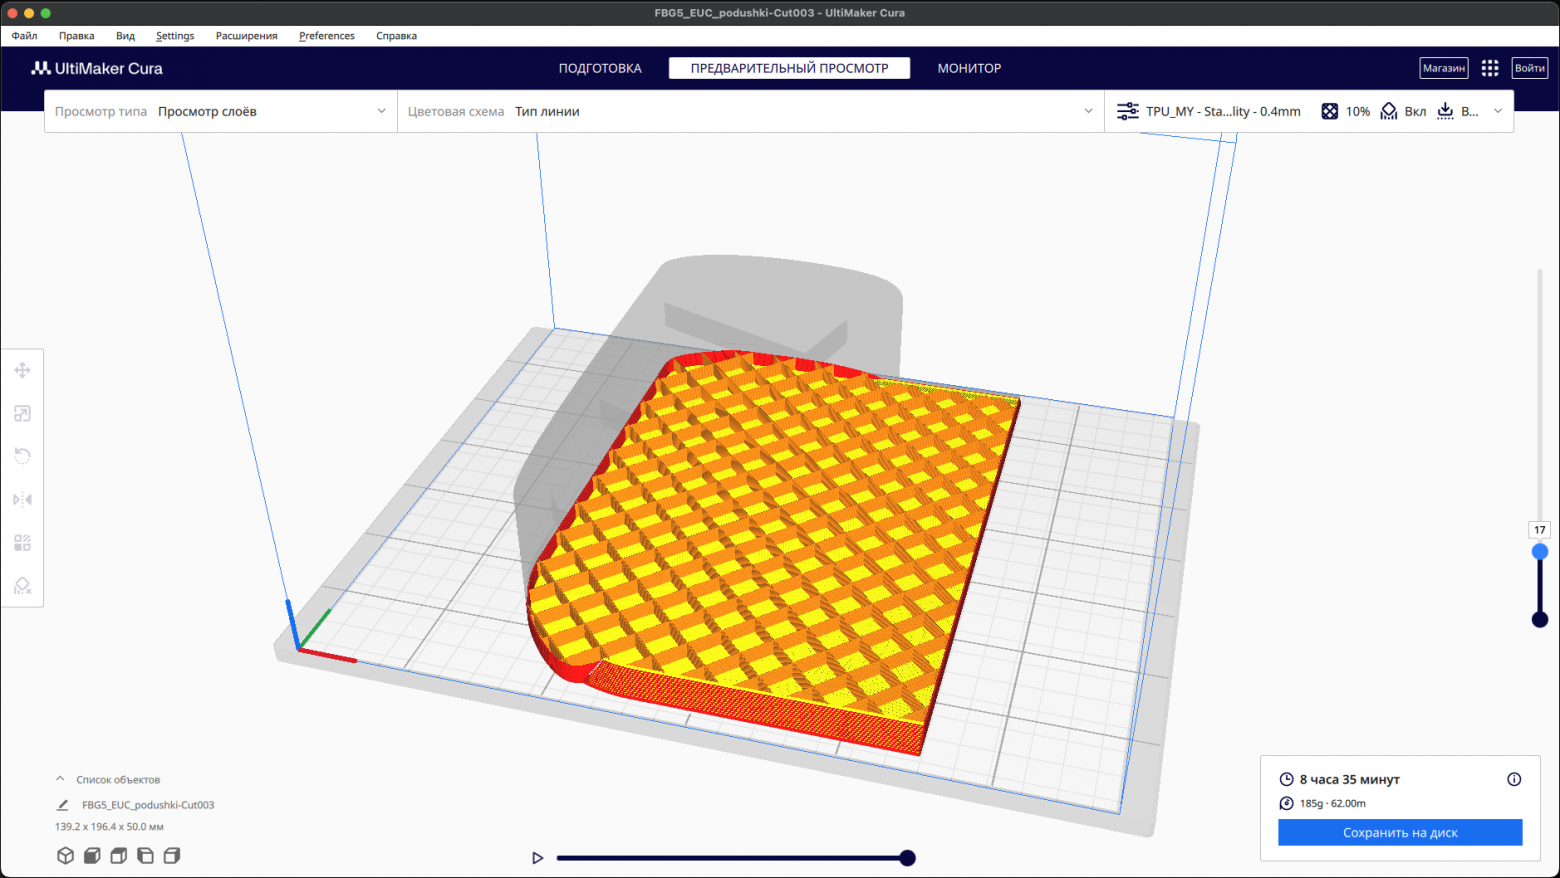The width and height of the screenshot is (1560, 878).
Task: Click model dimensions 139.2 x 196.4 x 50.0 мм
Action: click(109, 827)
